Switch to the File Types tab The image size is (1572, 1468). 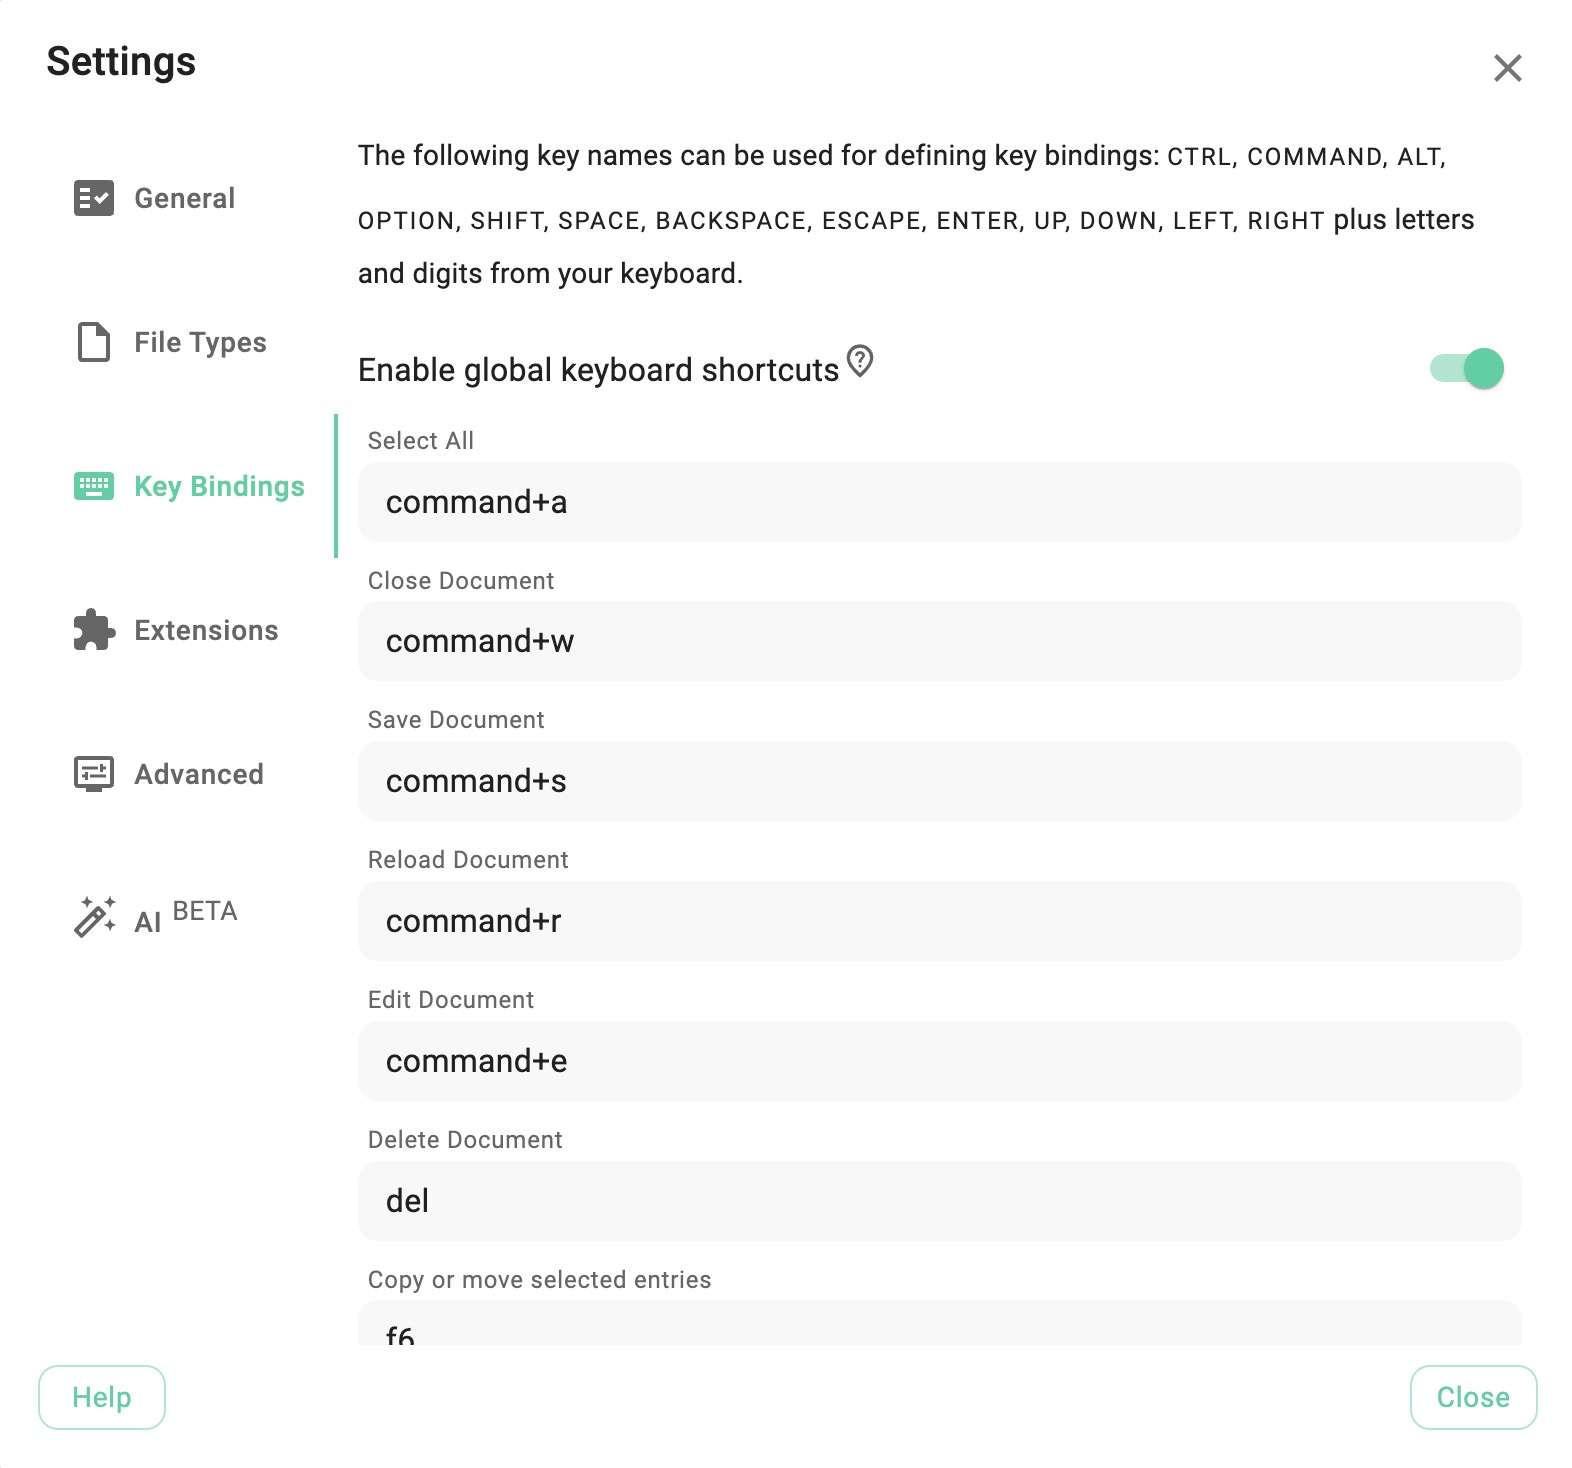click(x=200, y=342)
